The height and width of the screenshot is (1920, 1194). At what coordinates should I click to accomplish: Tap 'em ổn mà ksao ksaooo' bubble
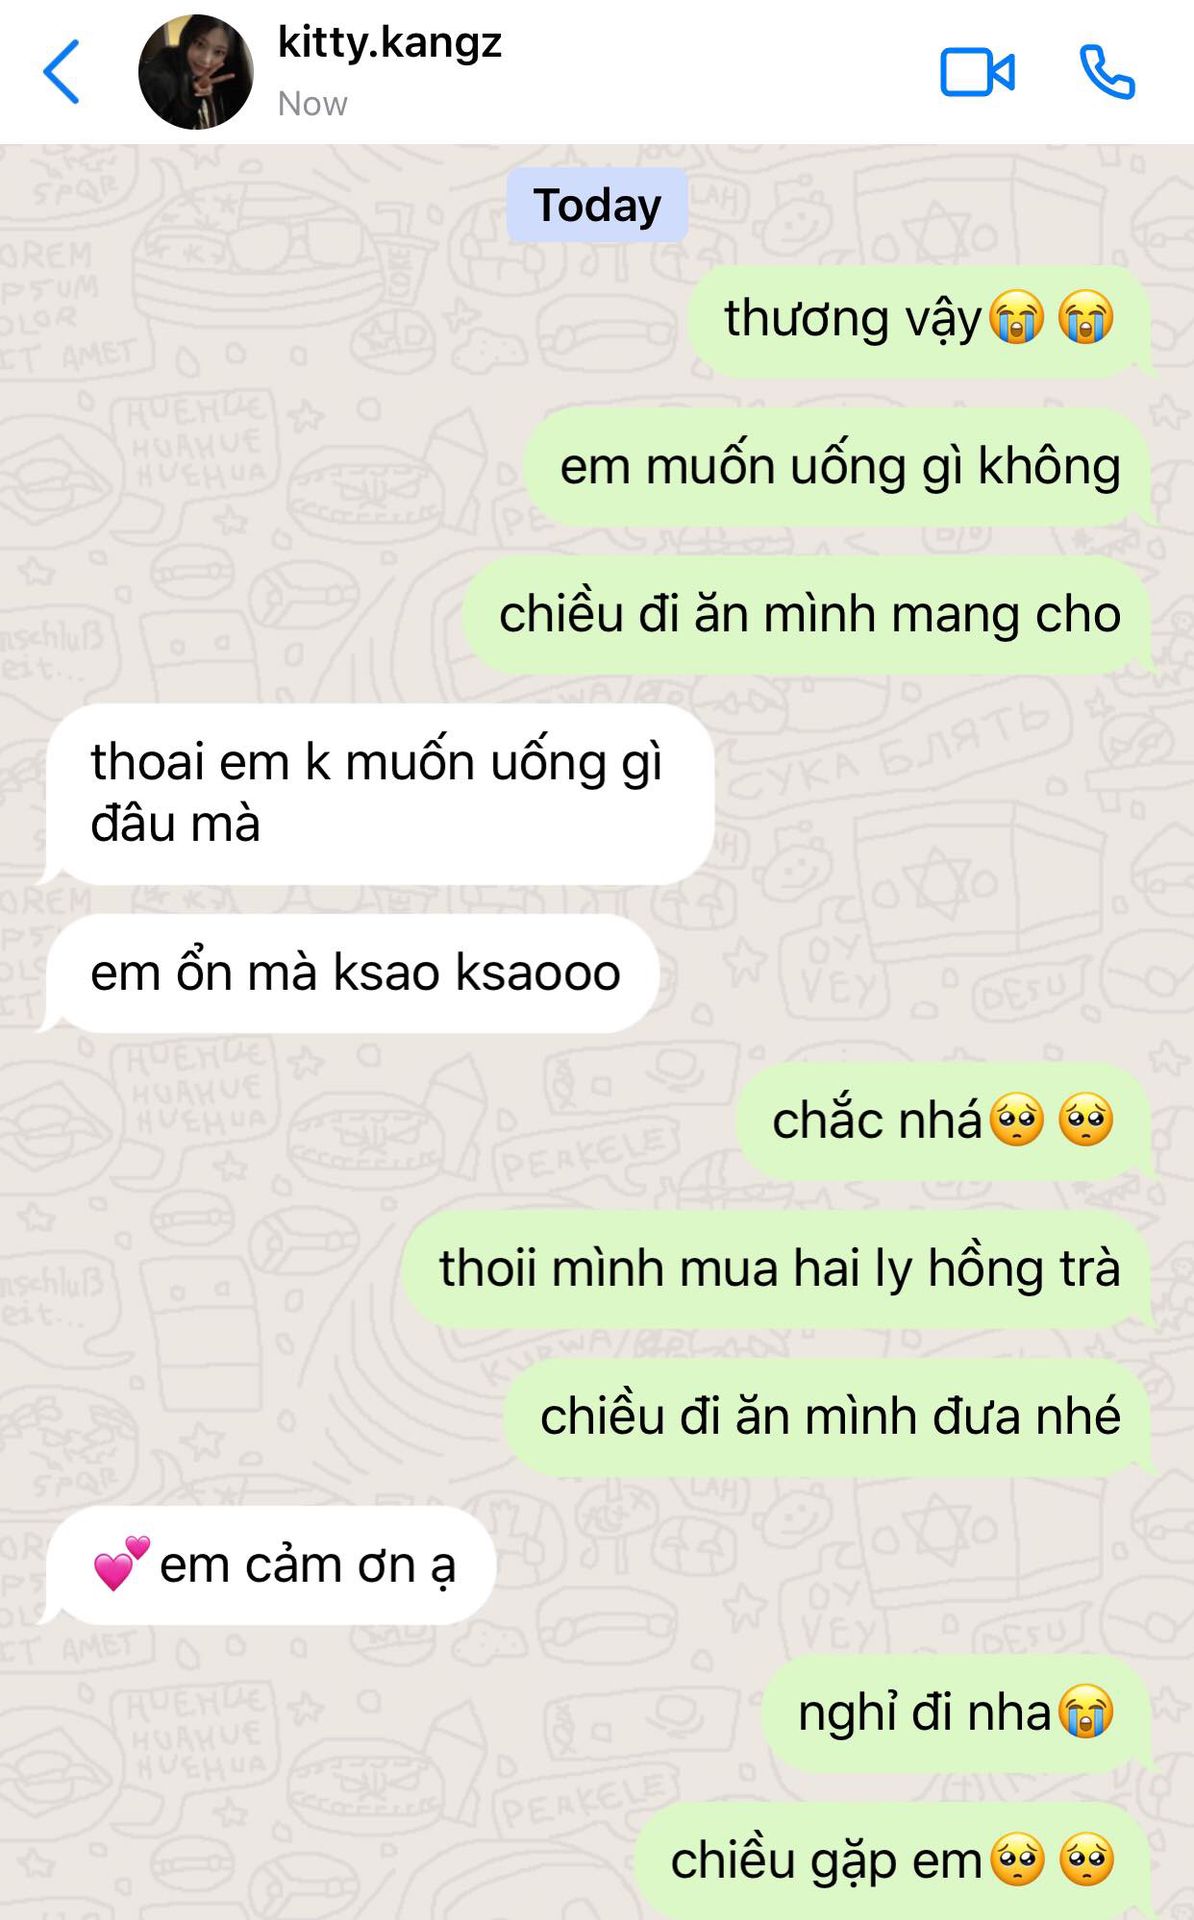pos(352,973)
